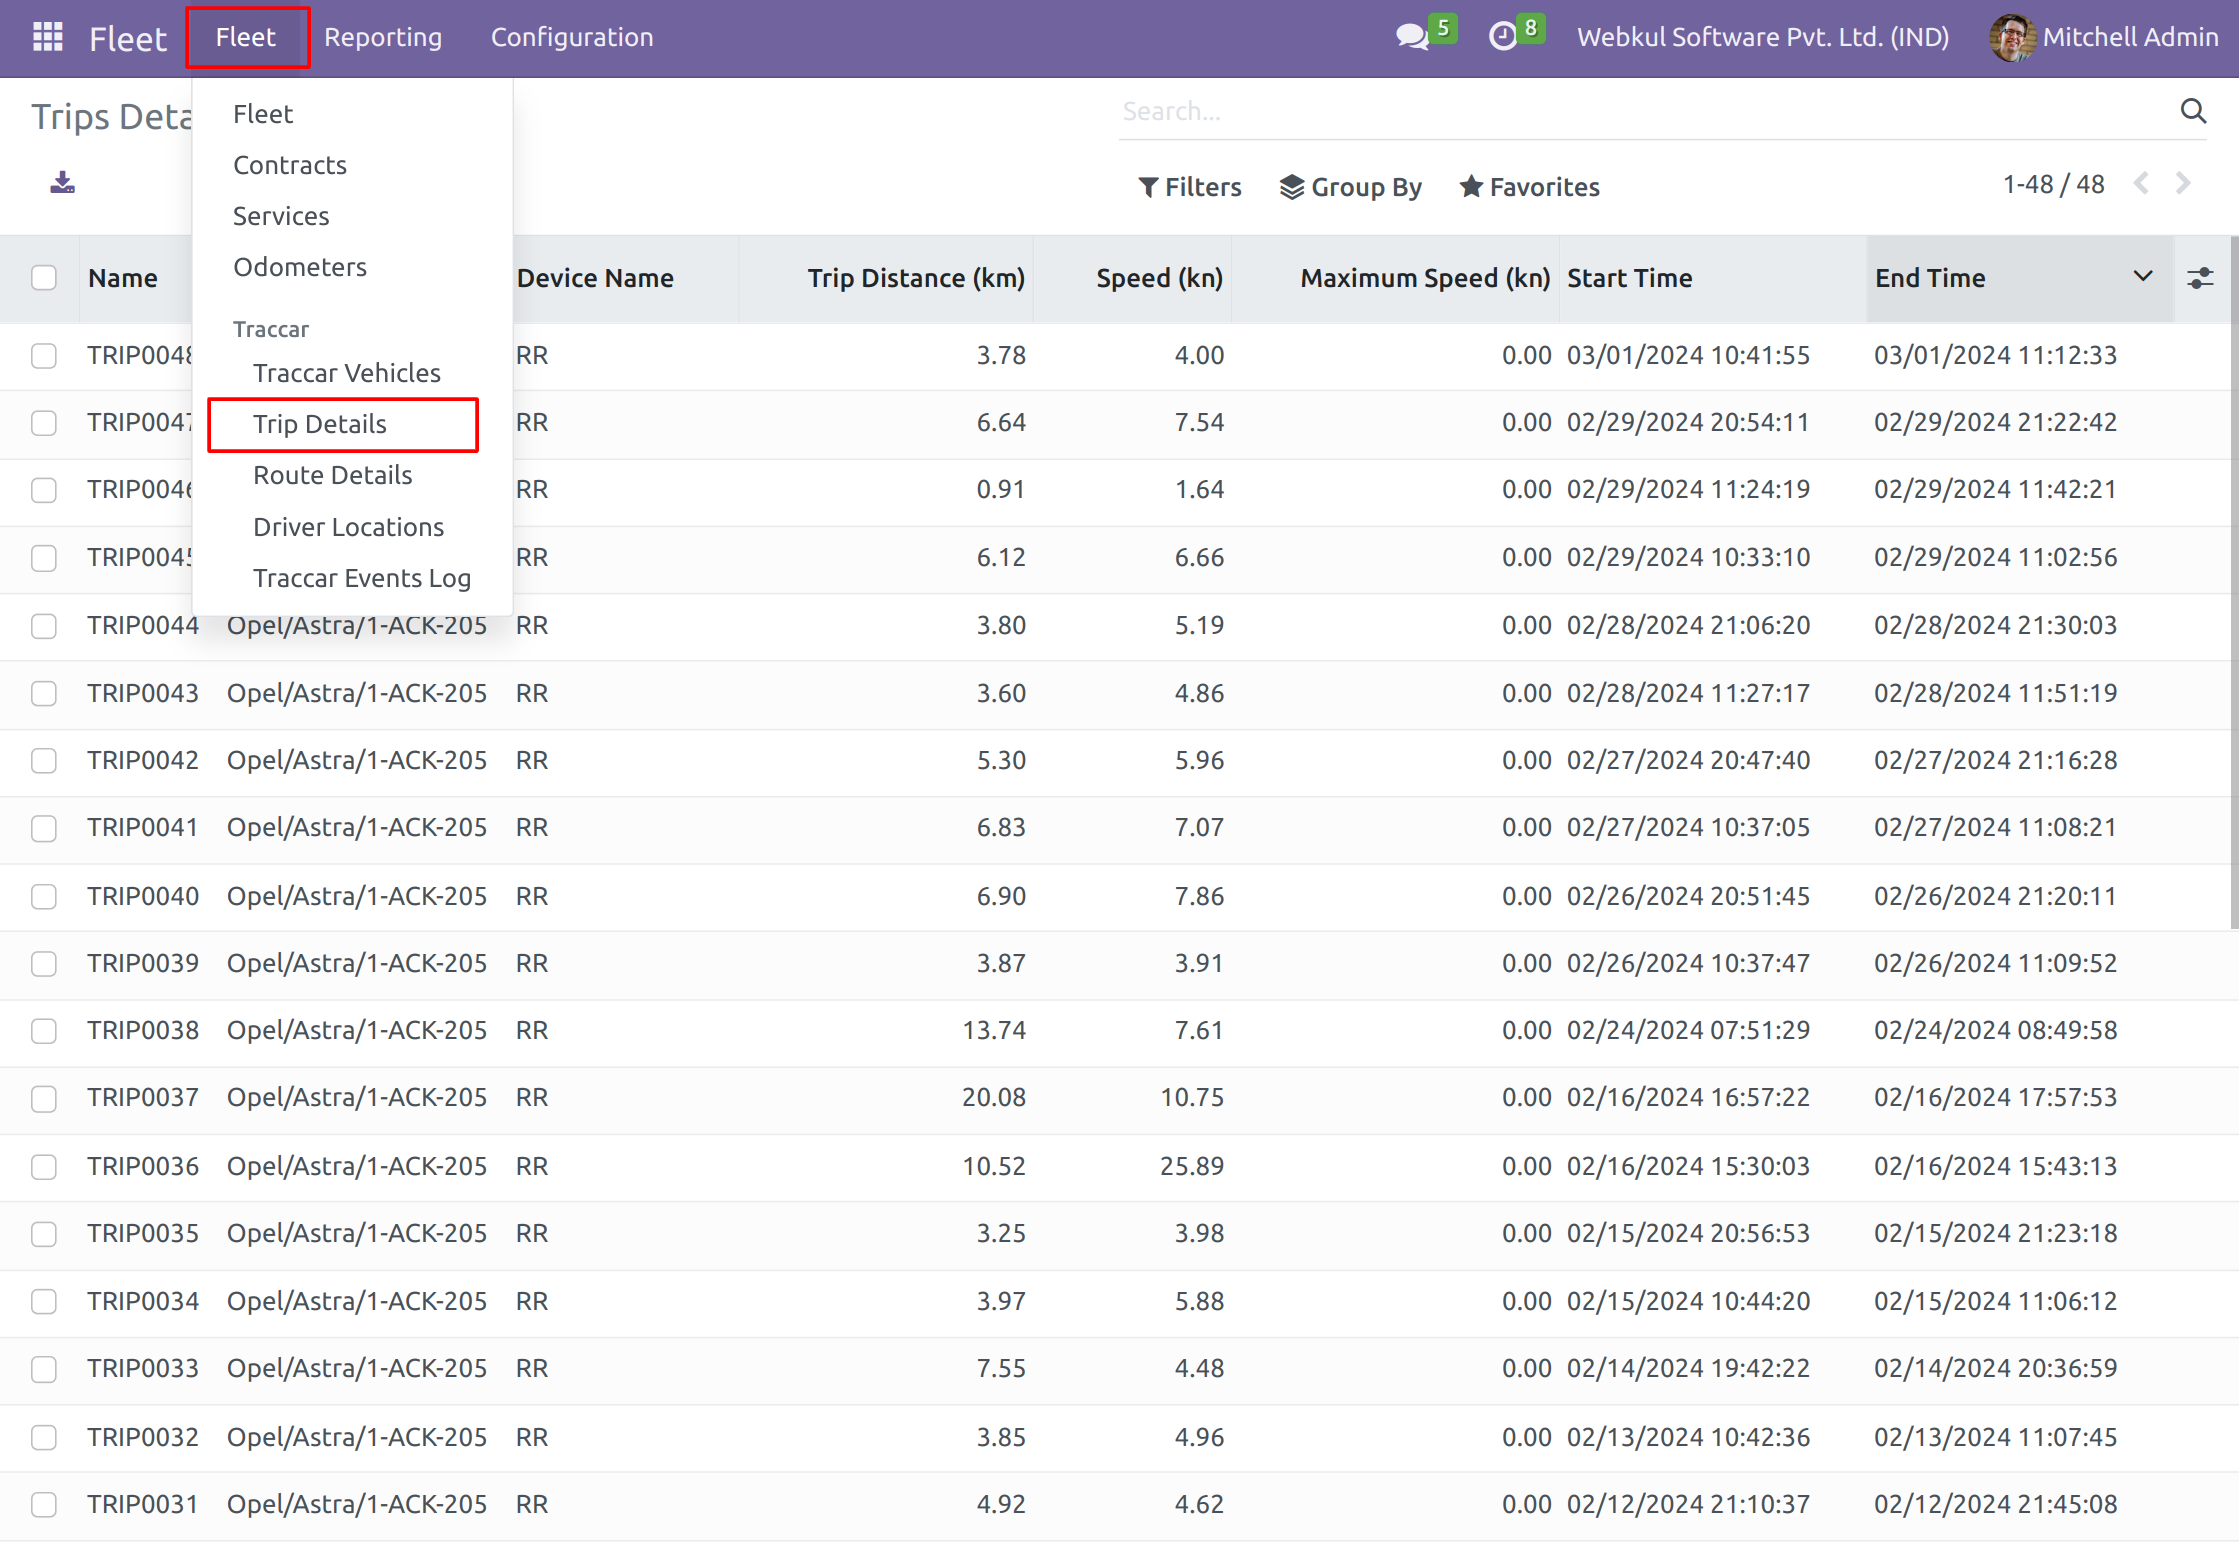Screen dimensions: 2239x1543
Task: Open the Reporting menu
Action: (x=383, y=37)
